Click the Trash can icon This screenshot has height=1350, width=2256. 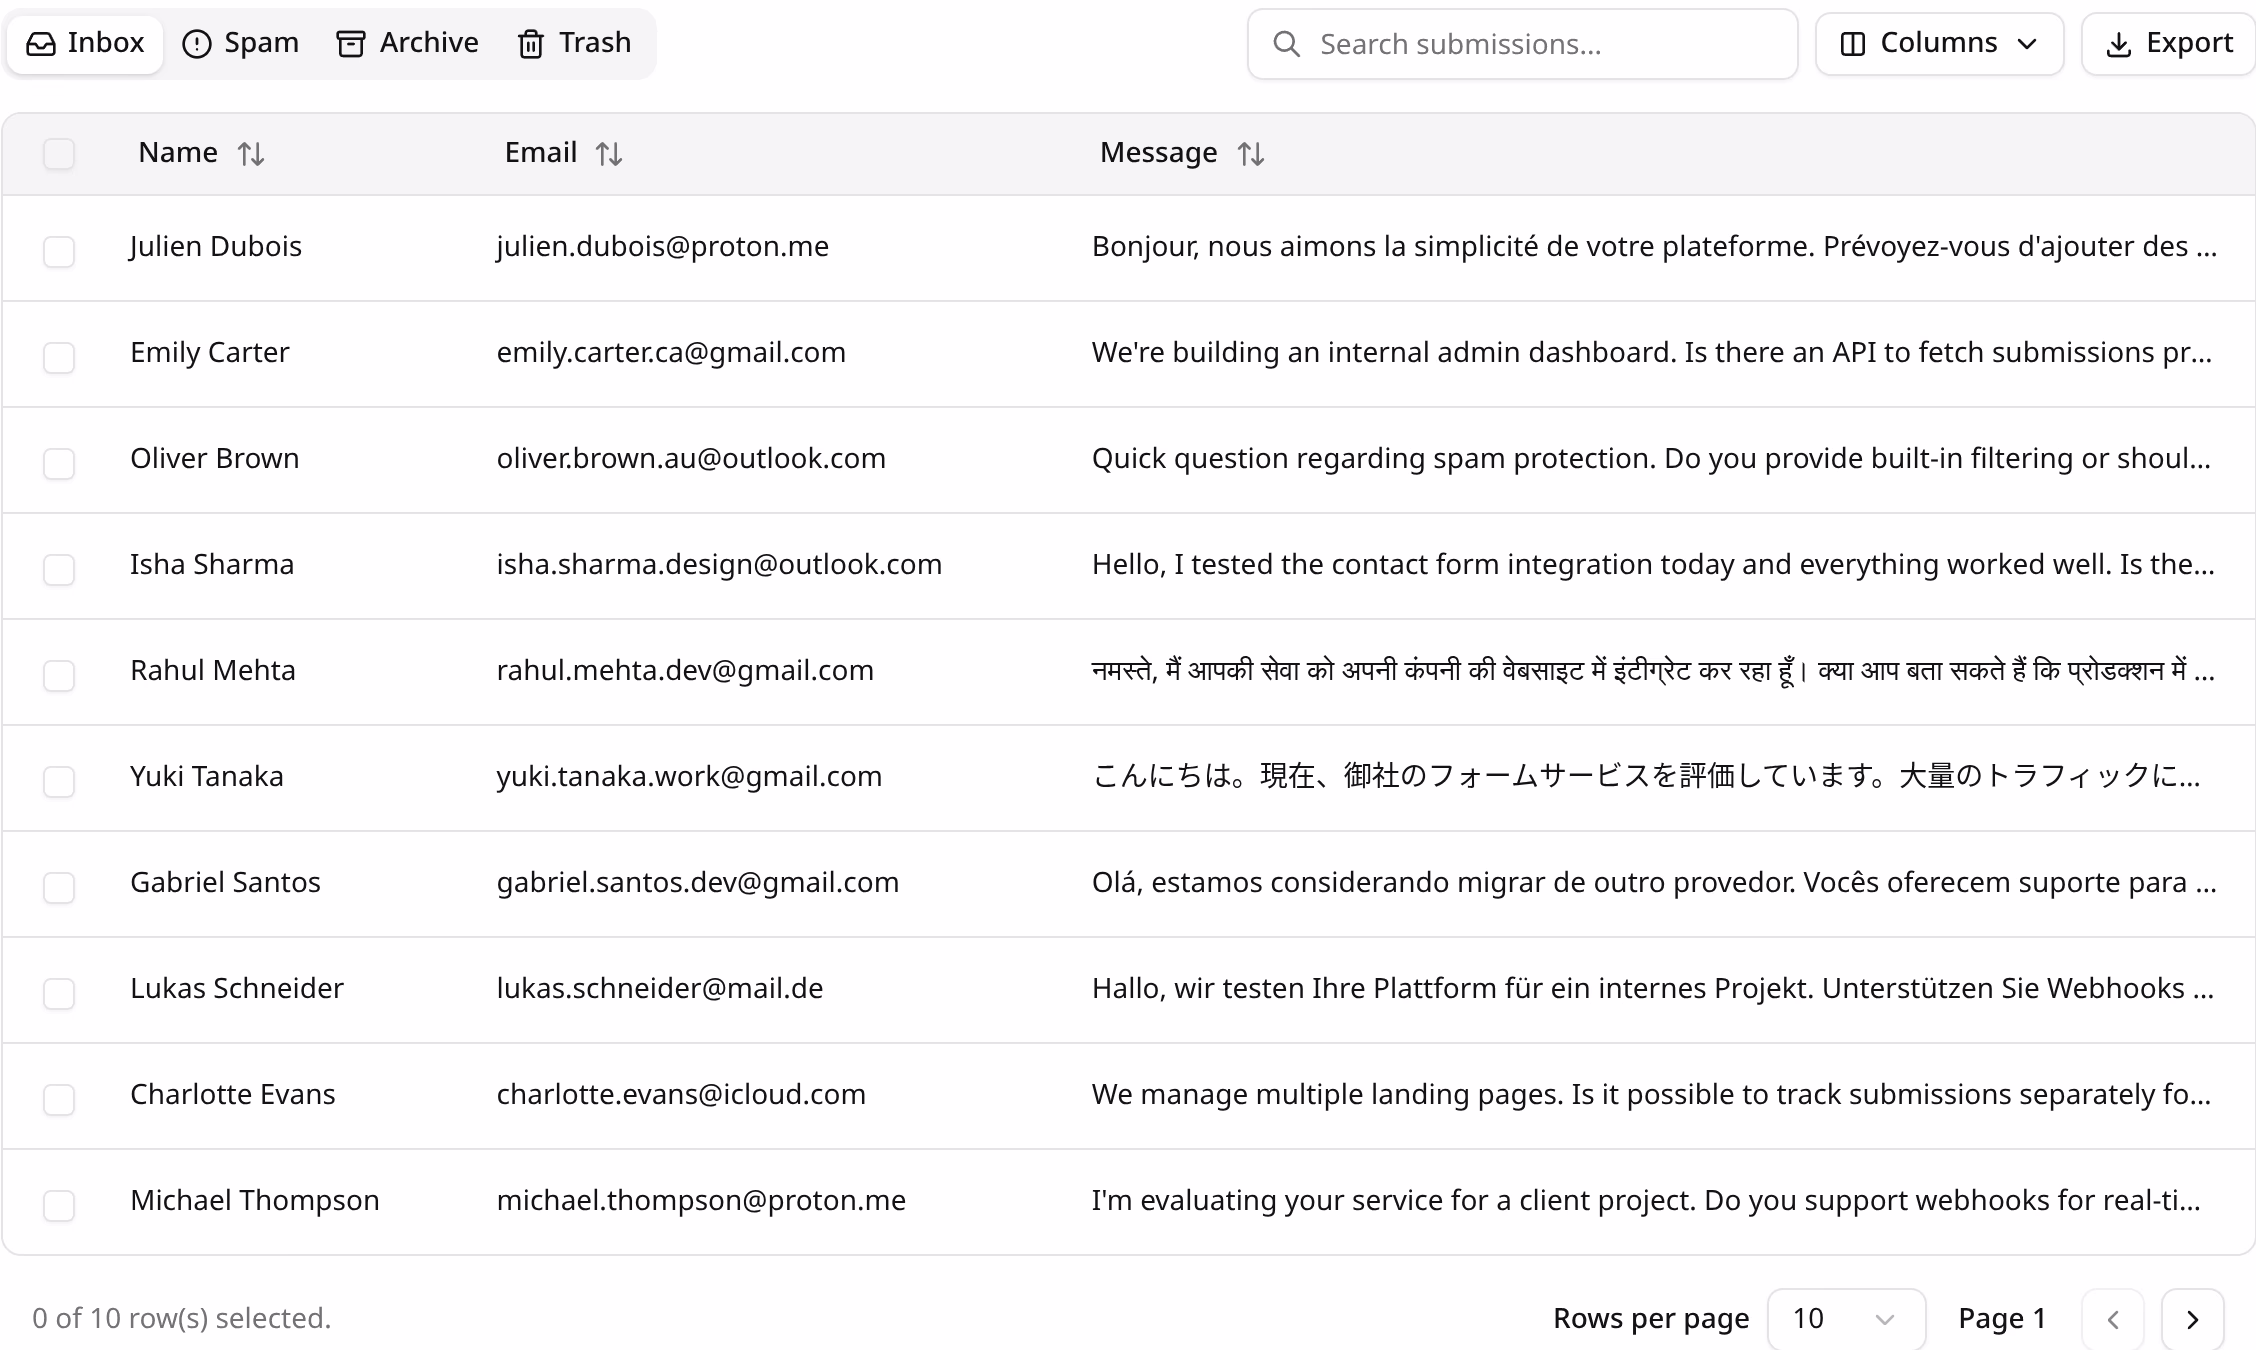pyautogui.click(x=531, y=43)
